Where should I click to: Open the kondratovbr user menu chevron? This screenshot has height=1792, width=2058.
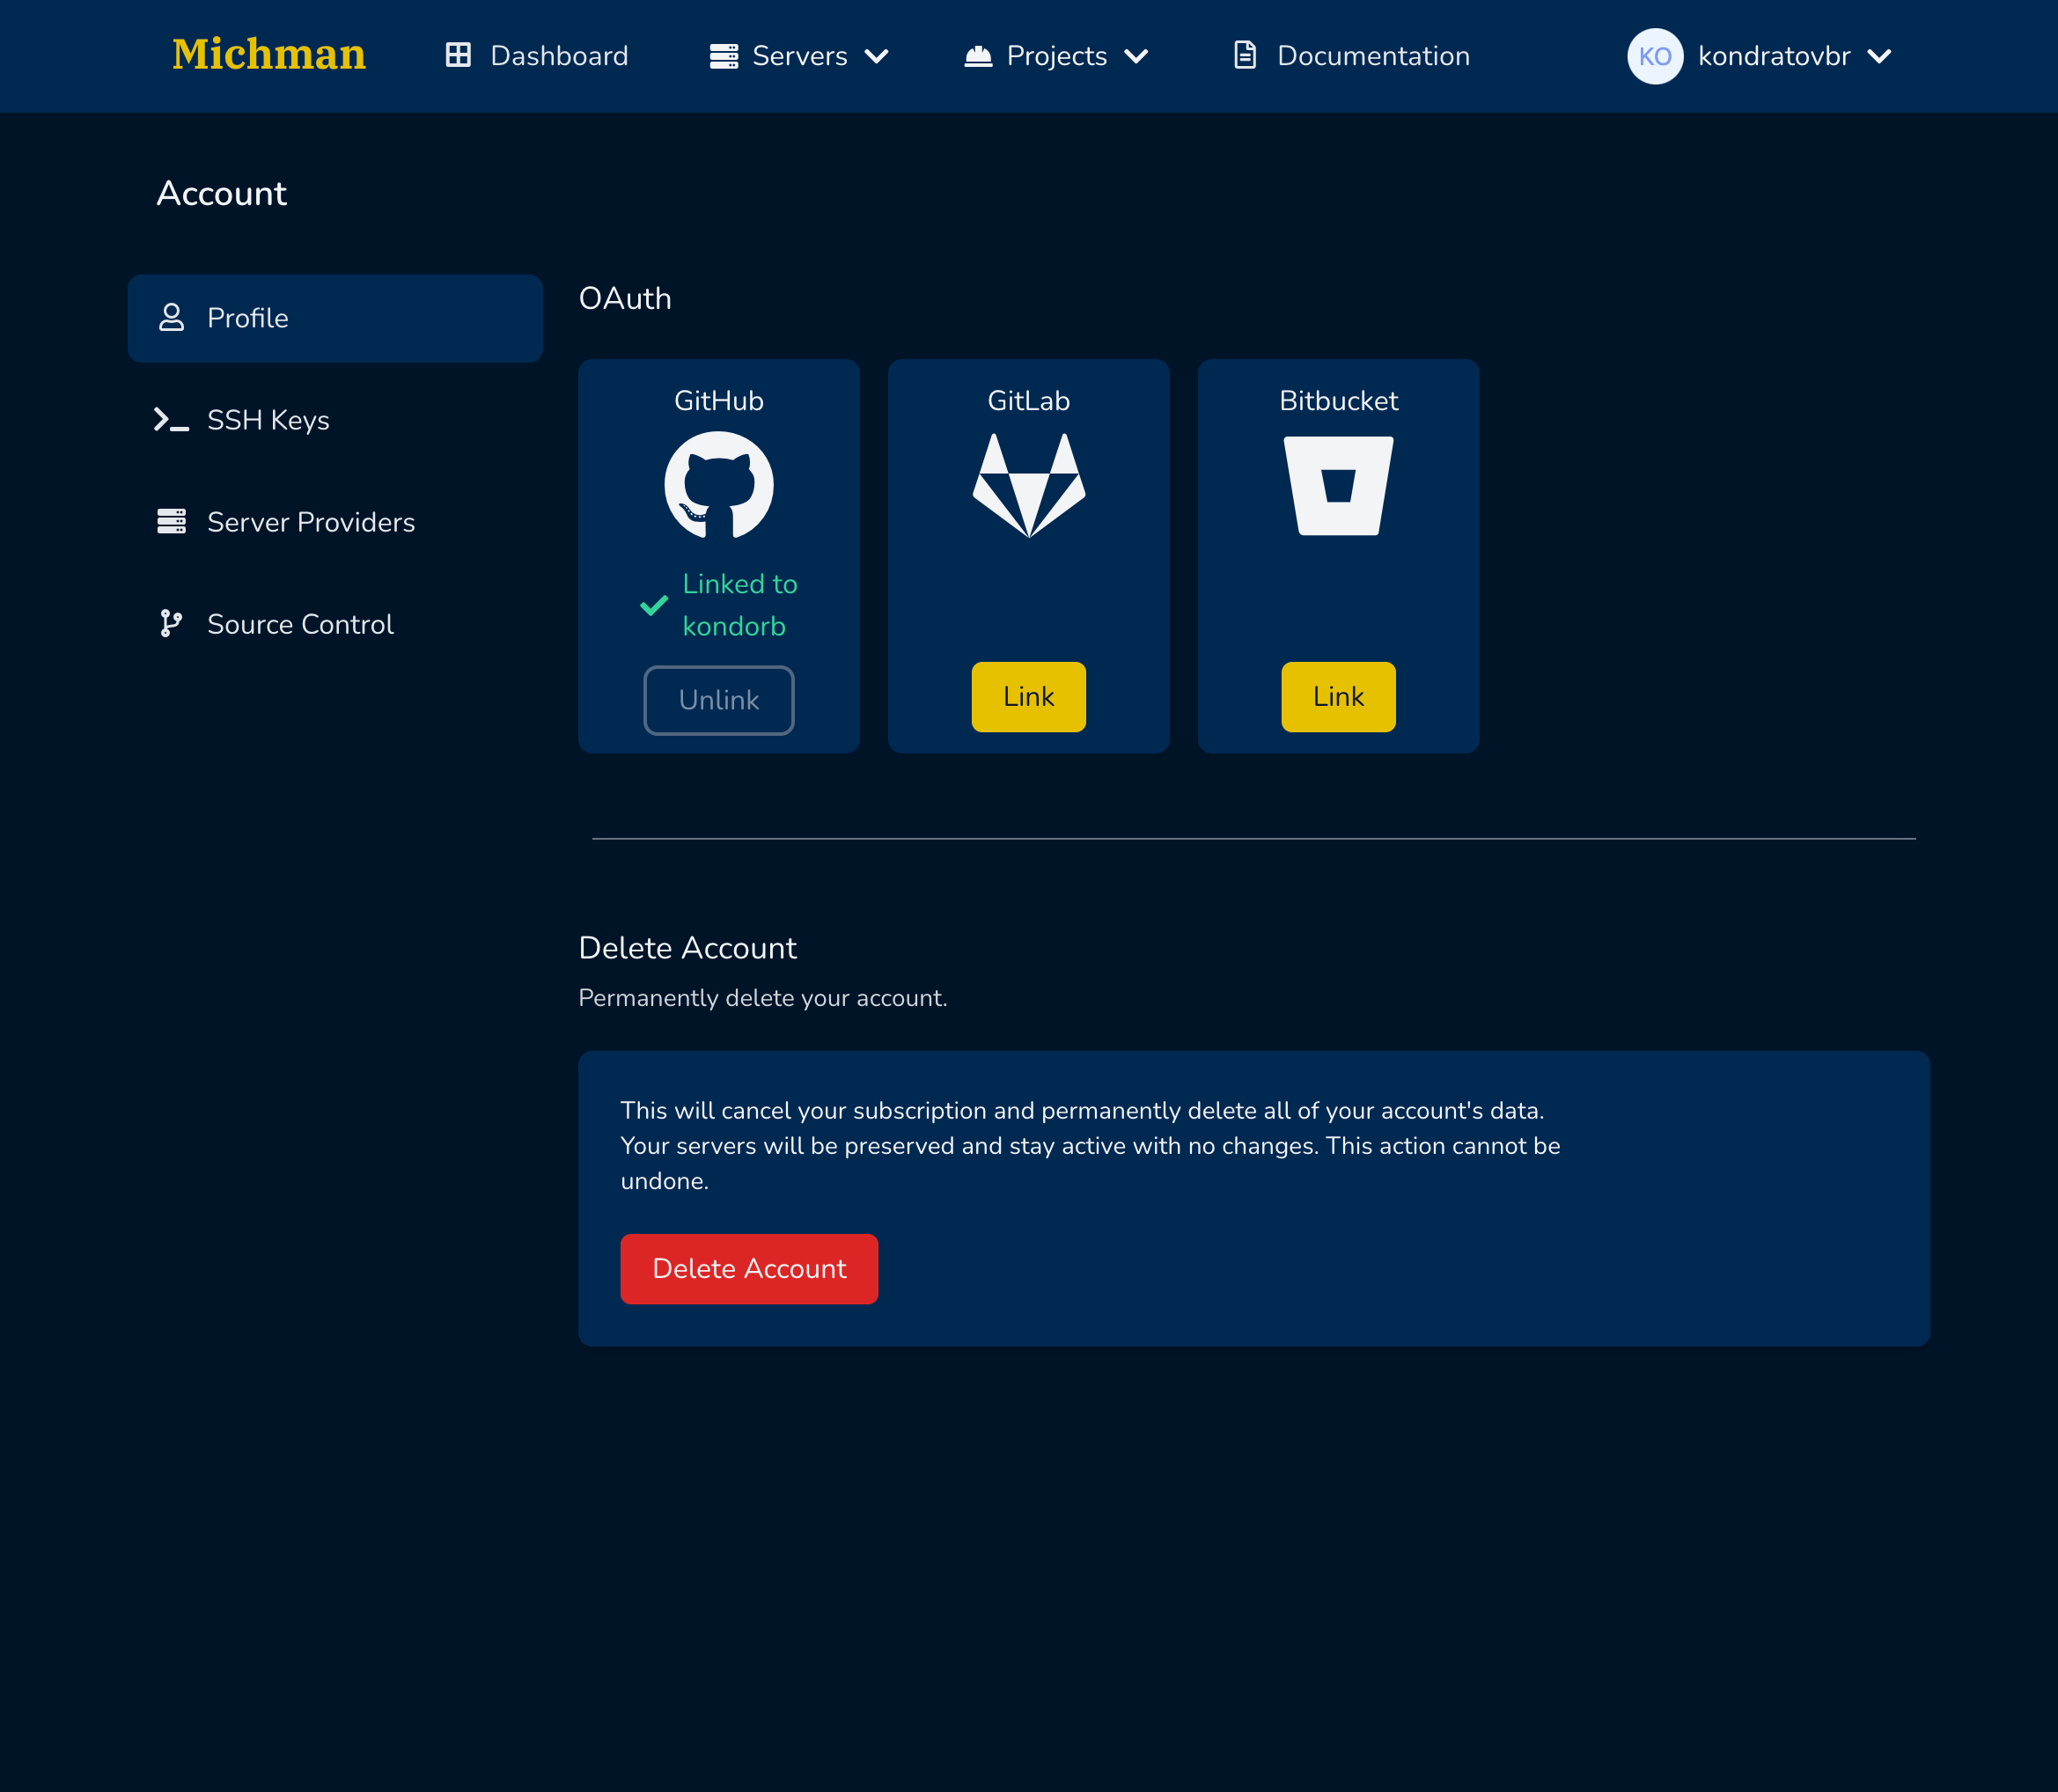coord(1879,56)
